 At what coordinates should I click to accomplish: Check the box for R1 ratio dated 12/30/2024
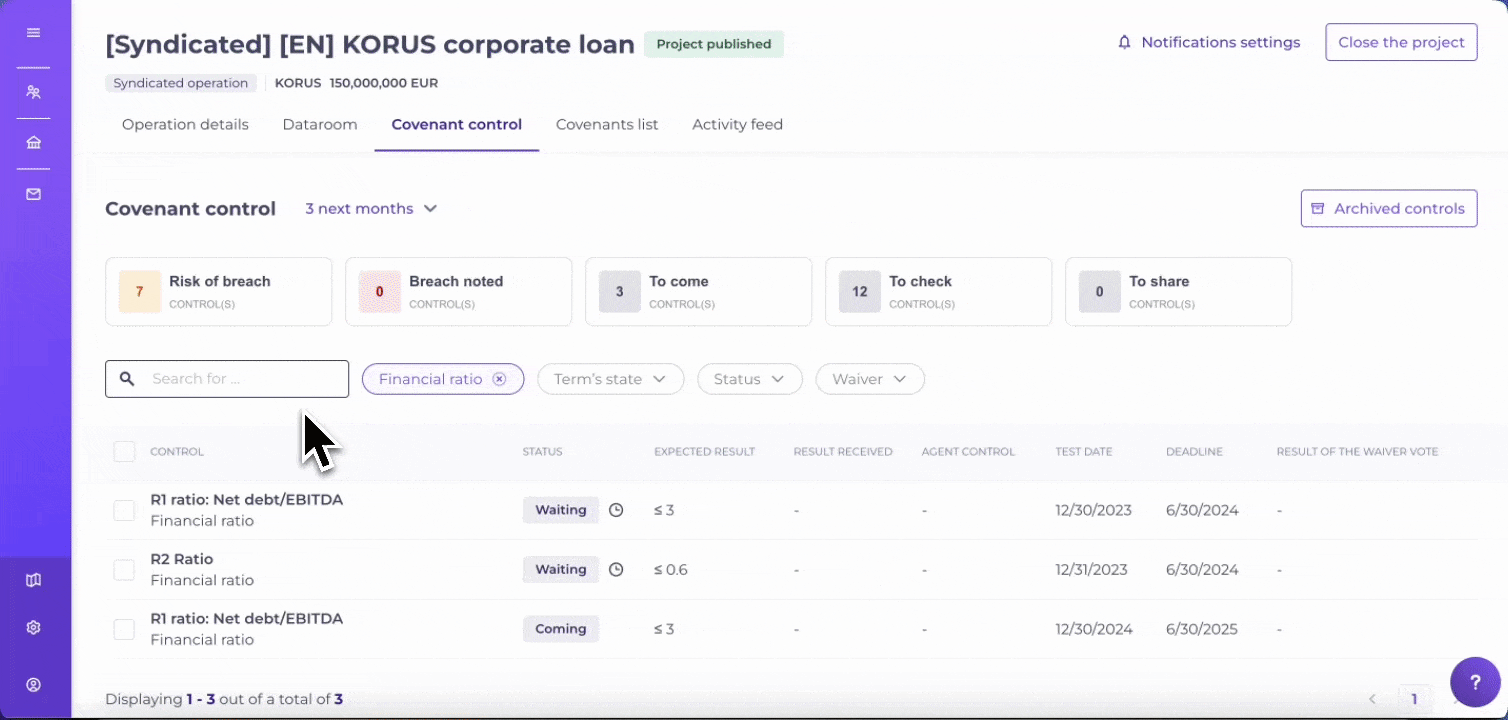coord(124,630)
